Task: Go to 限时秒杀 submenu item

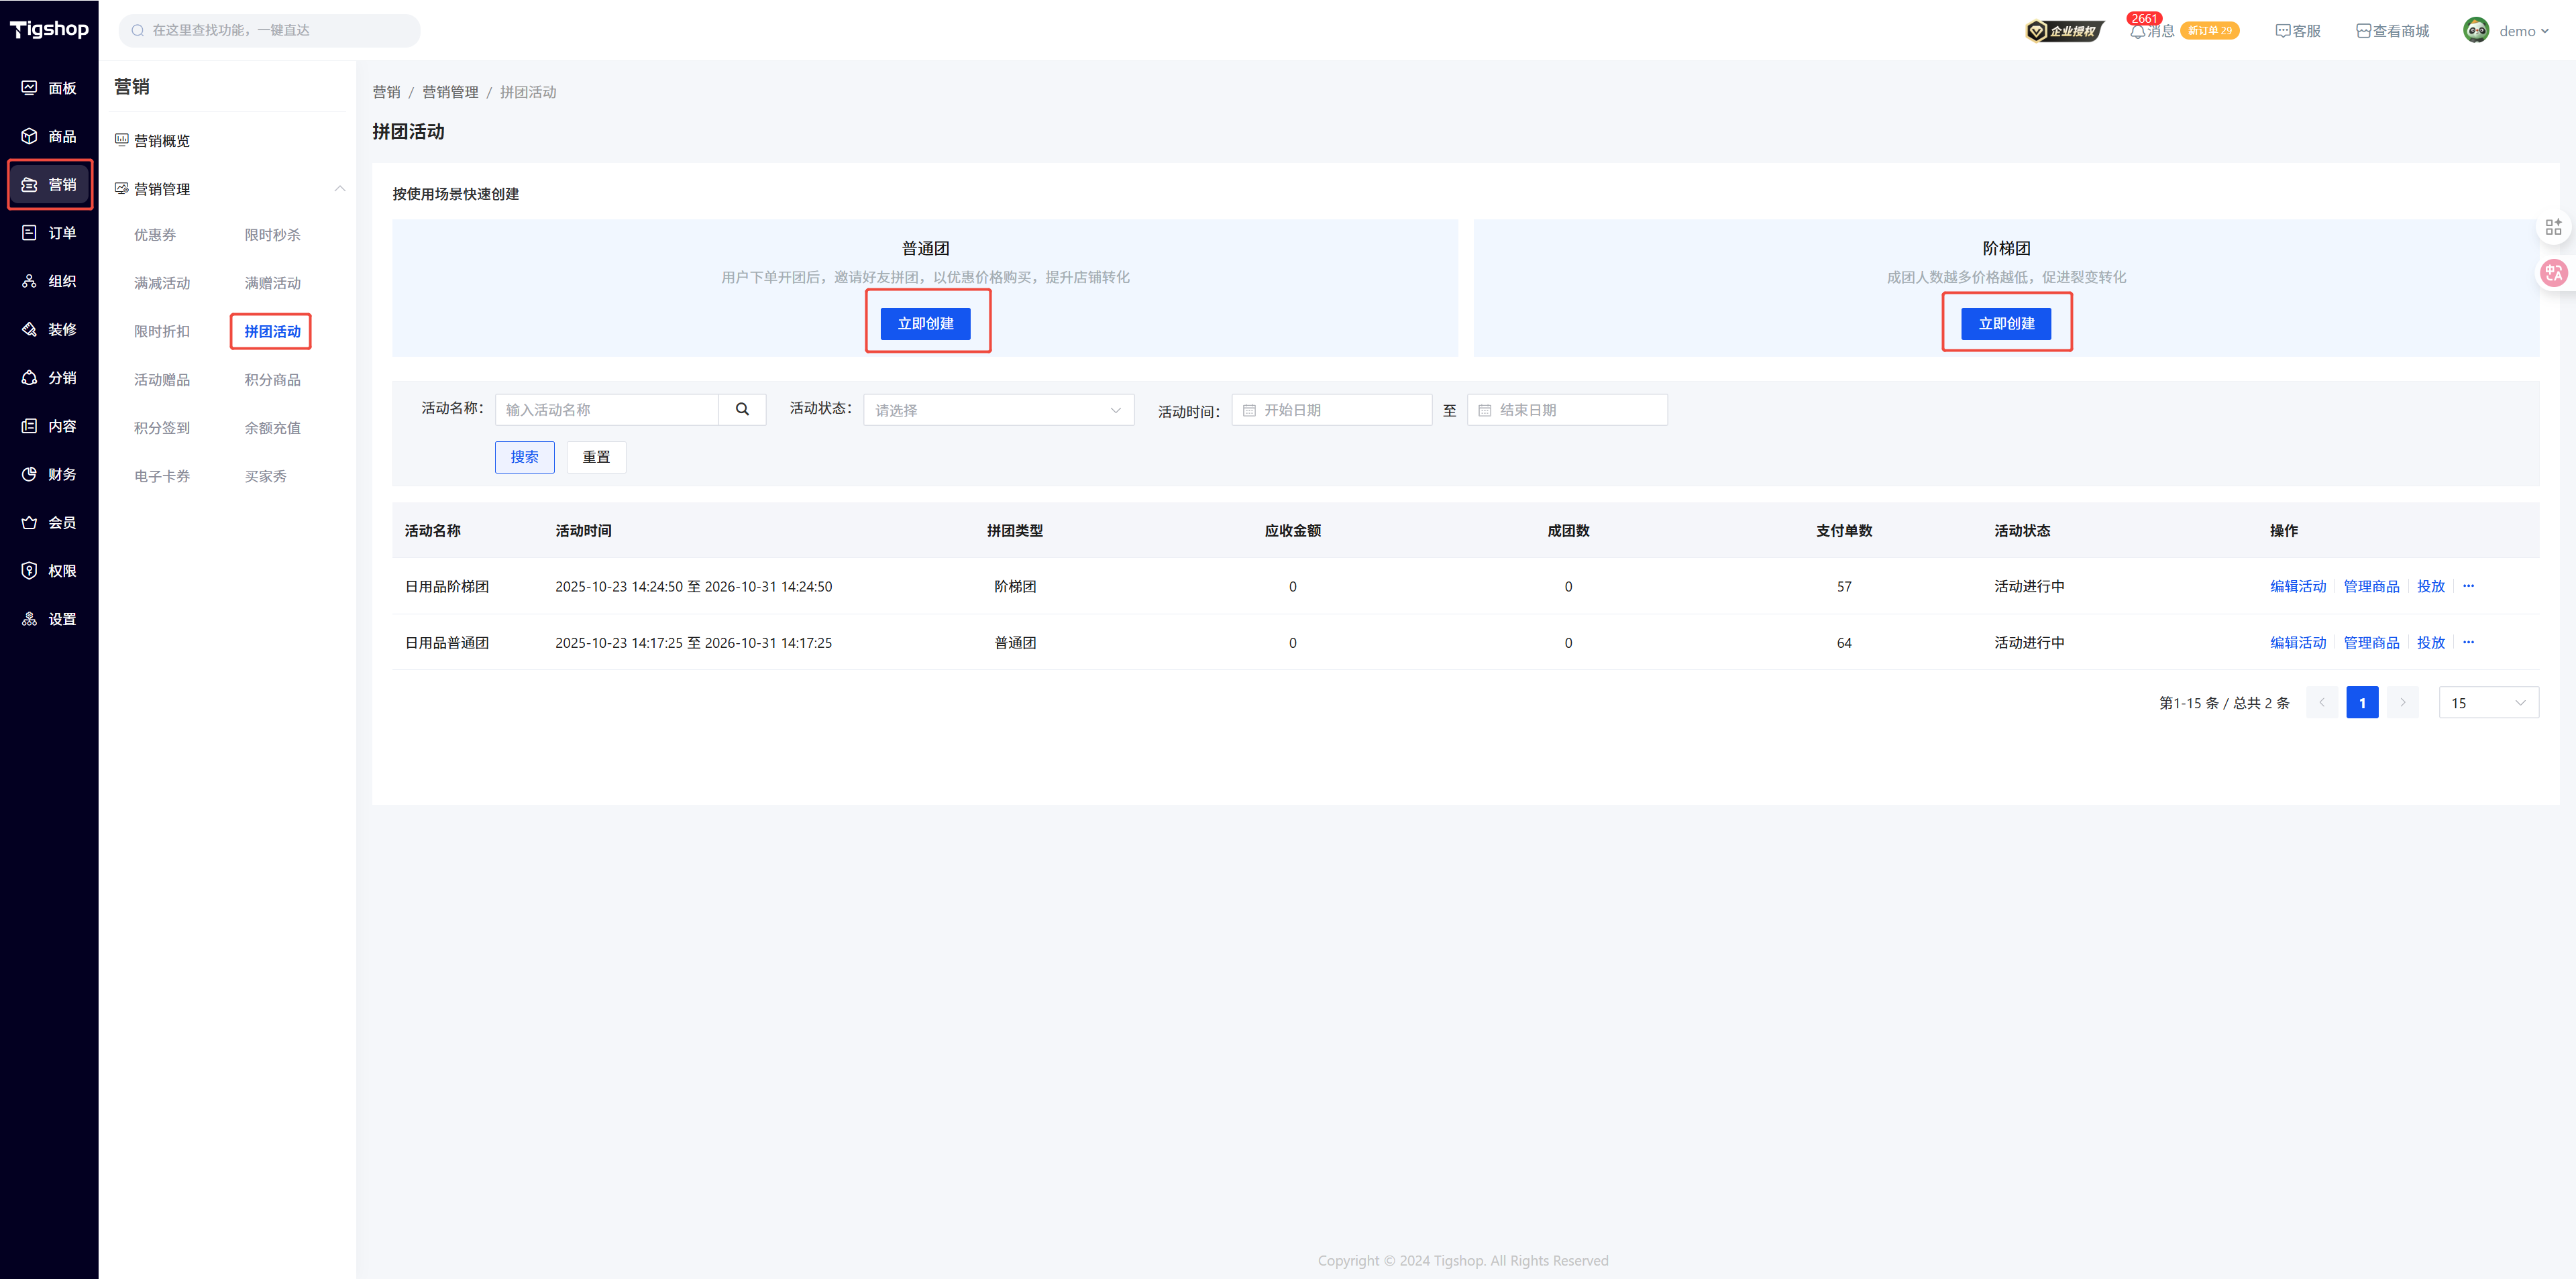Action: (x=272, y=235)
